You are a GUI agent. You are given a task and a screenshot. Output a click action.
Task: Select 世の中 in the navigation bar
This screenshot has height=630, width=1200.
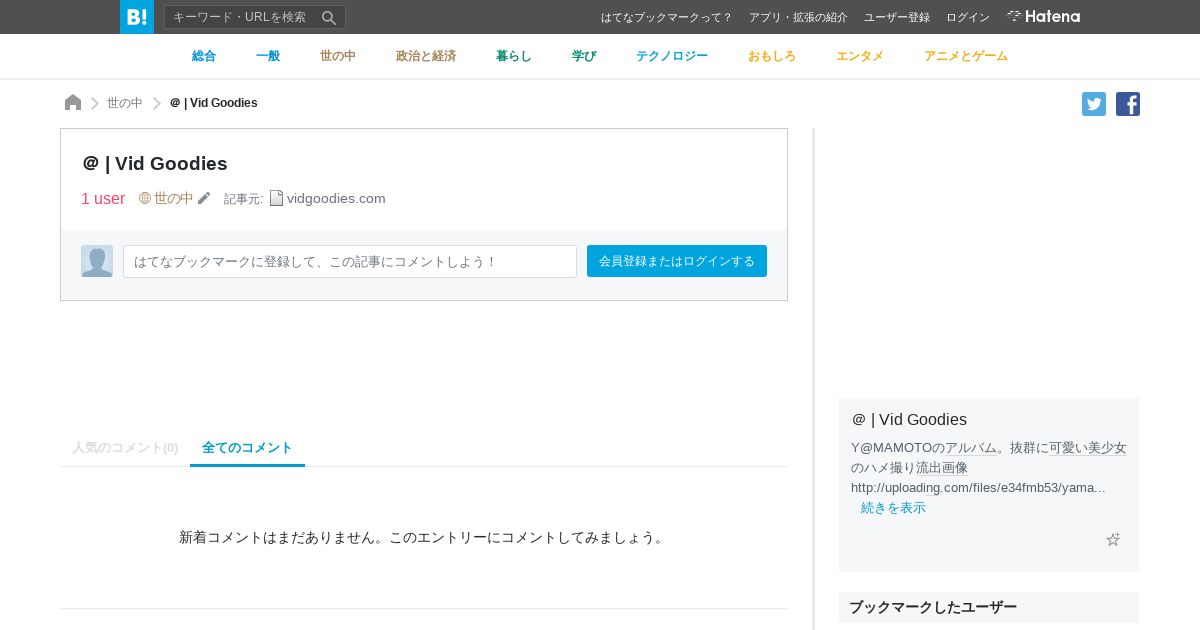click(338, 56)
